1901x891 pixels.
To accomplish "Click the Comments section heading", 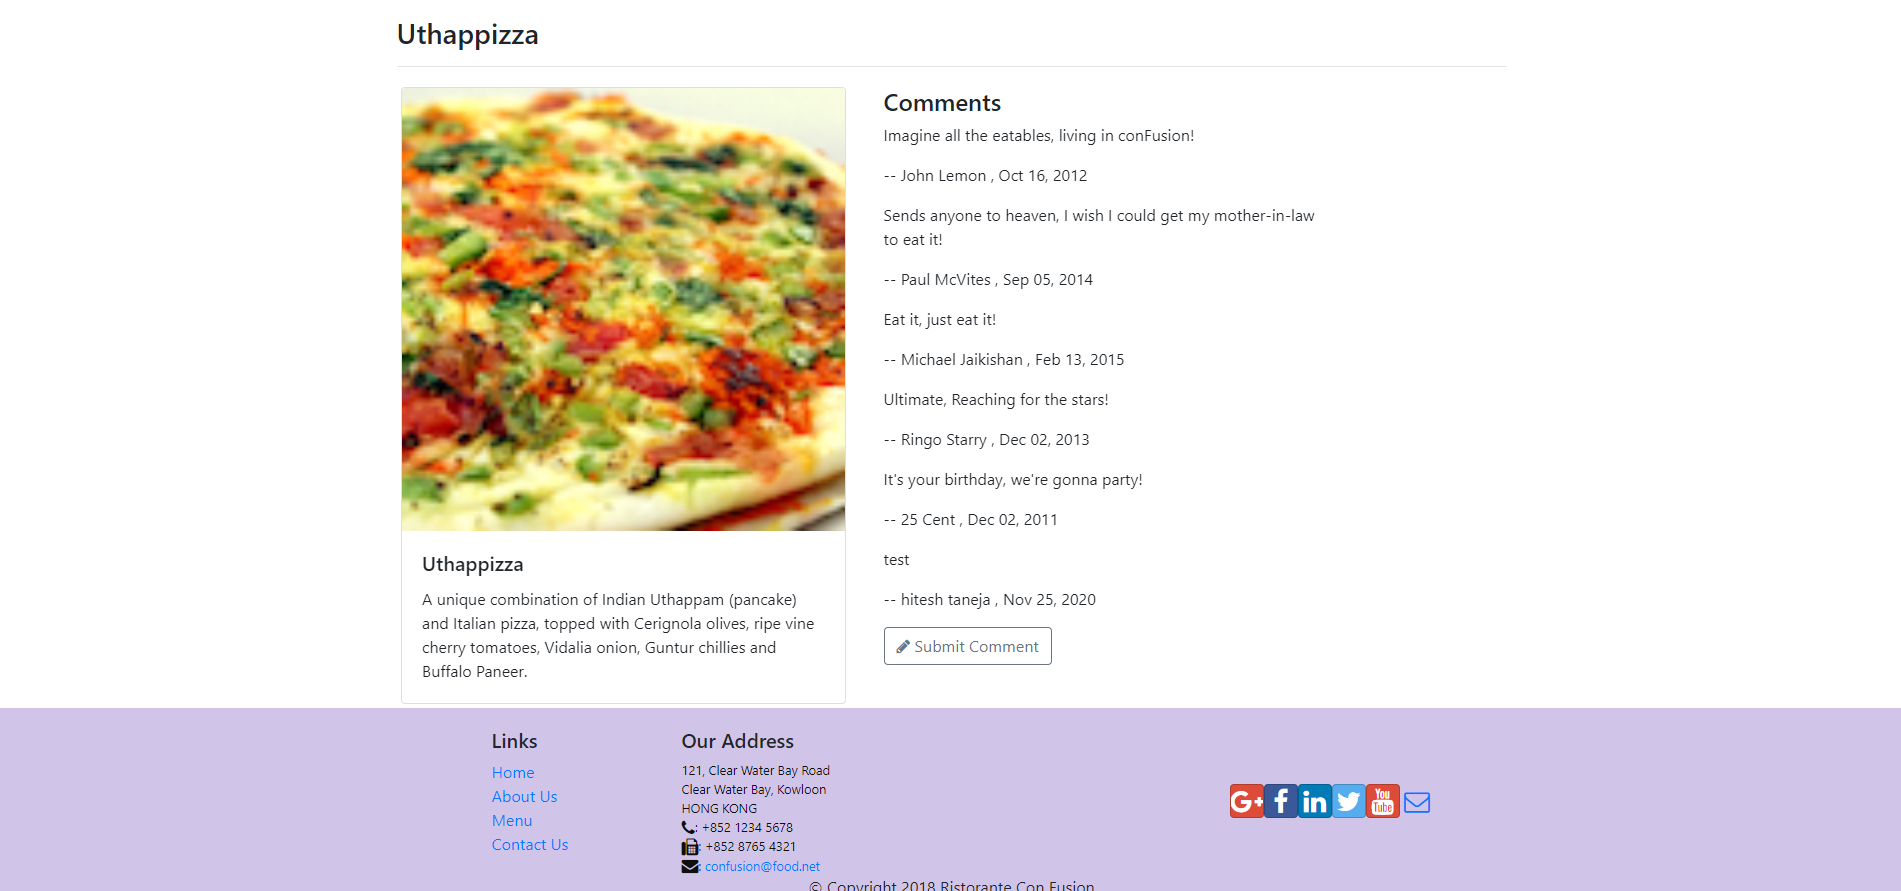I will click(942, 103).
